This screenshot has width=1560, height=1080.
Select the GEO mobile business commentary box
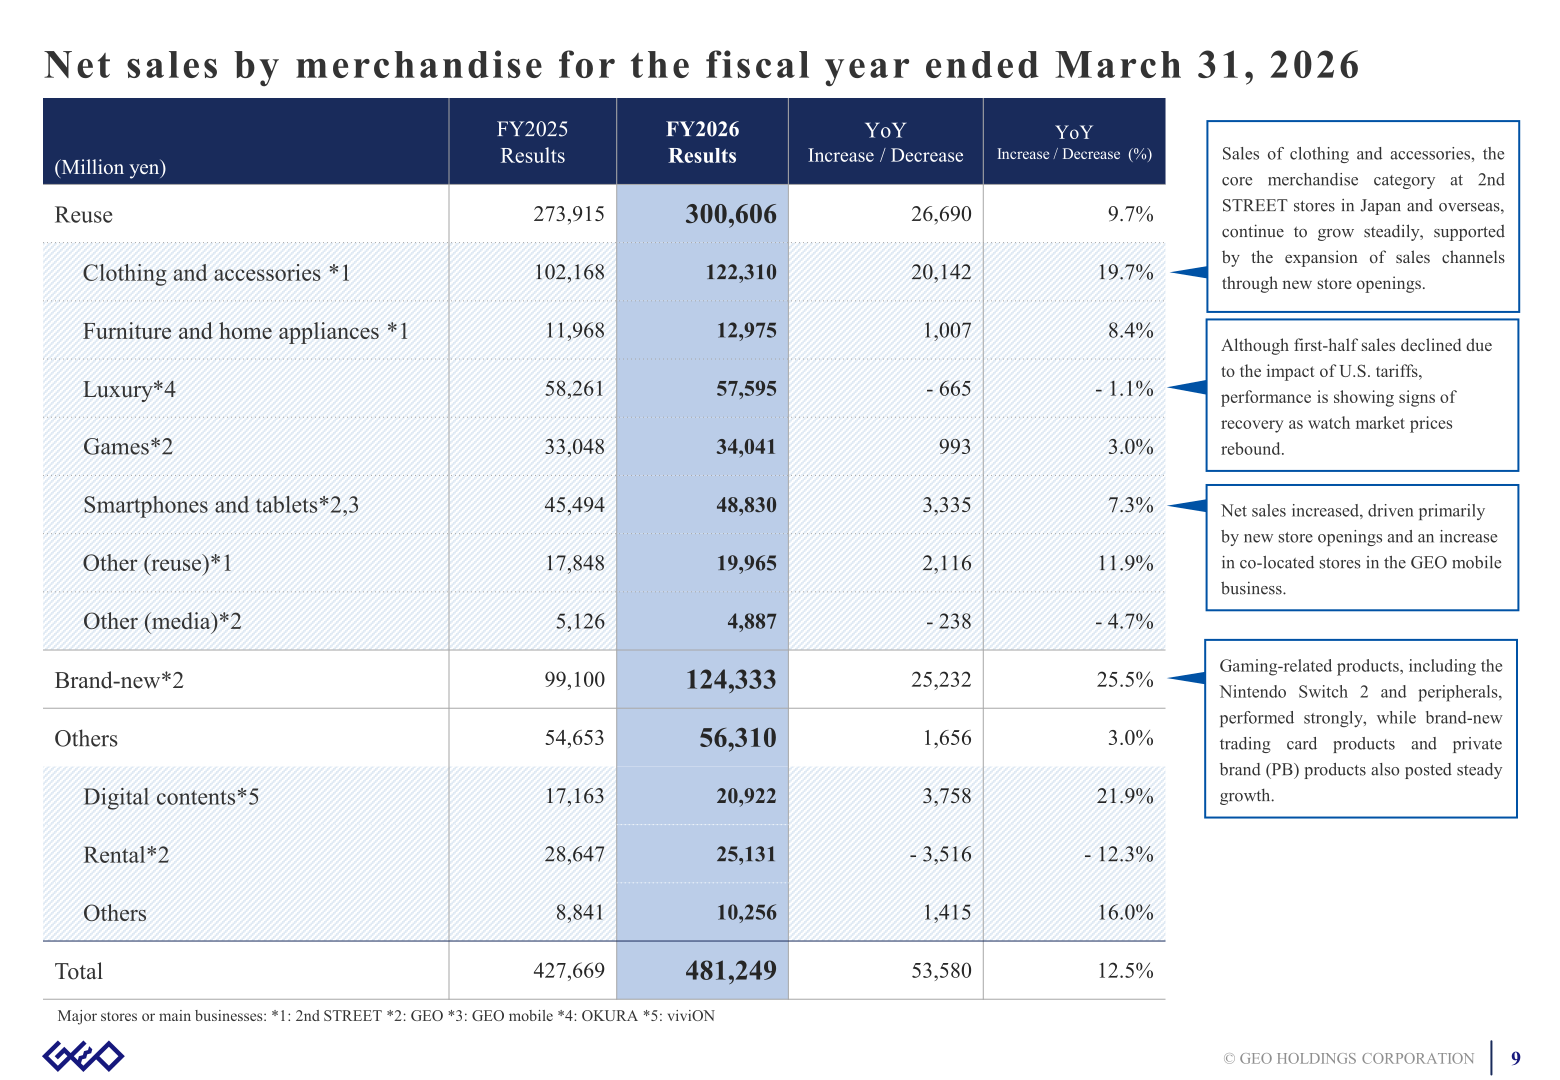(x=1362, y=548)
